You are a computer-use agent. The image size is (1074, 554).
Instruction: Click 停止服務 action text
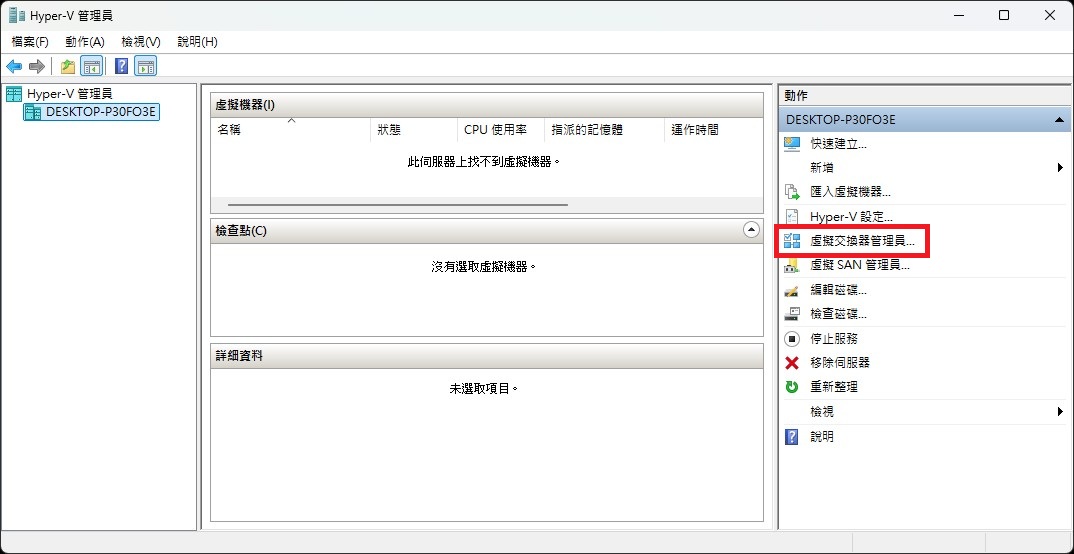(x=834, y=338)
